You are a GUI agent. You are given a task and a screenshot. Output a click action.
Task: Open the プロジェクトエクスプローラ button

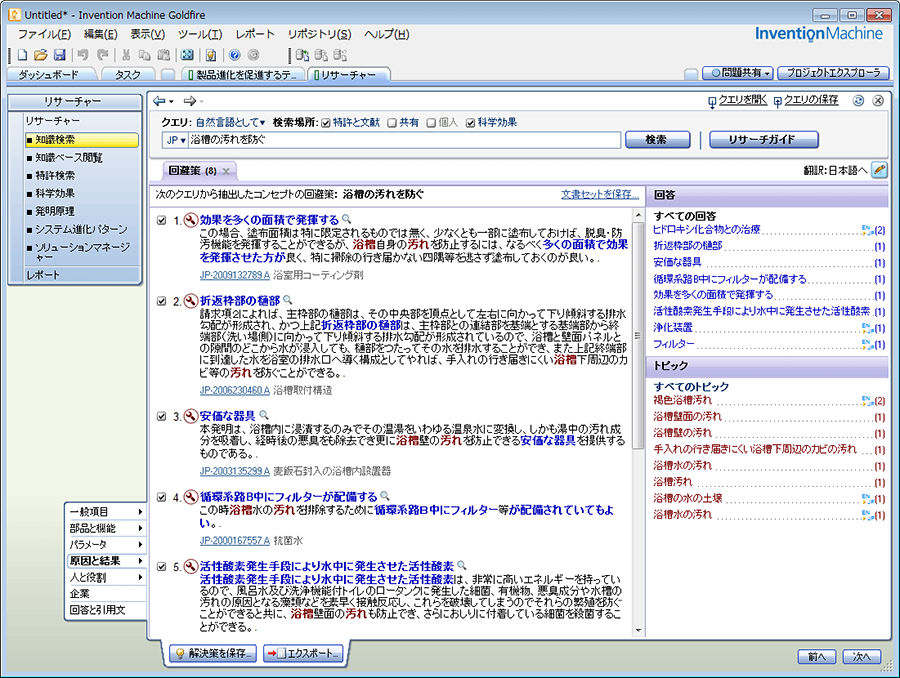(x=833, y=73)
